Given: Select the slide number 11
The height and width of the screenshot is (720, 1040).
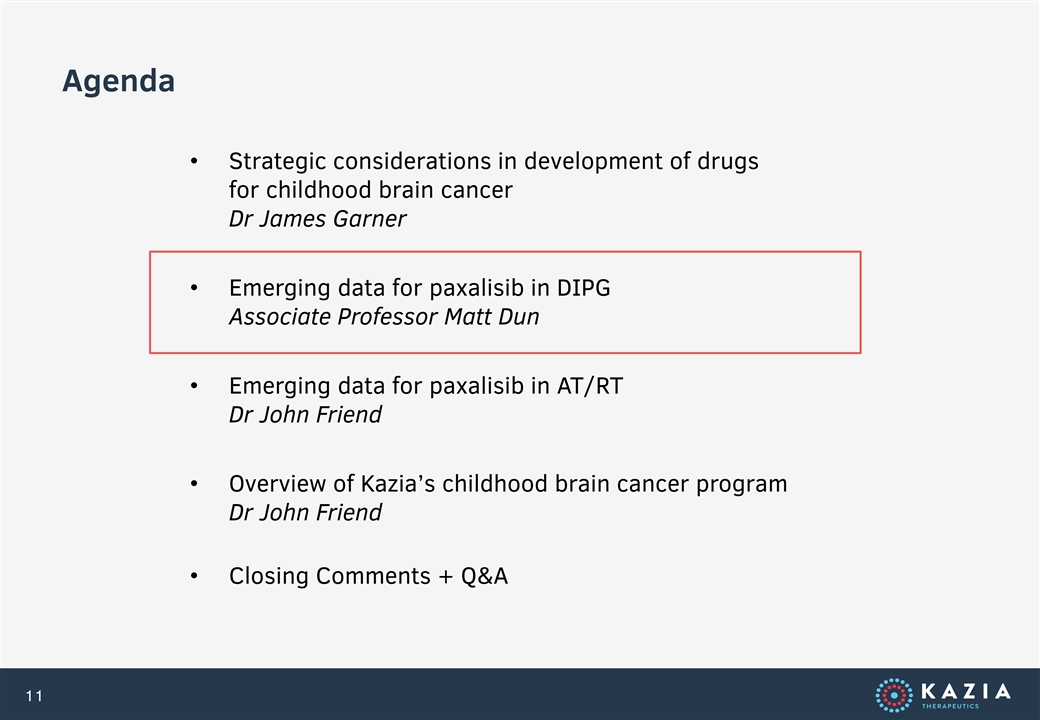Looking at the screenshot, I should point(34,695).
